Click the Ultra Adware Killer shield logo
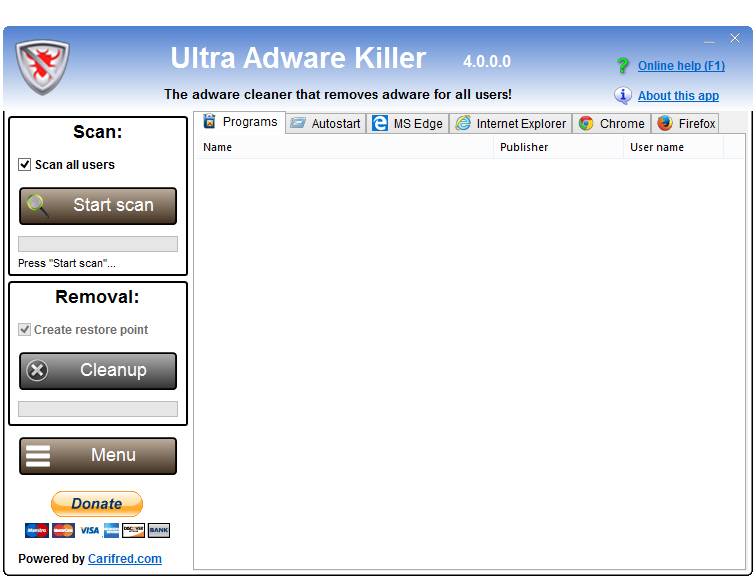 [x=42, y=67]
